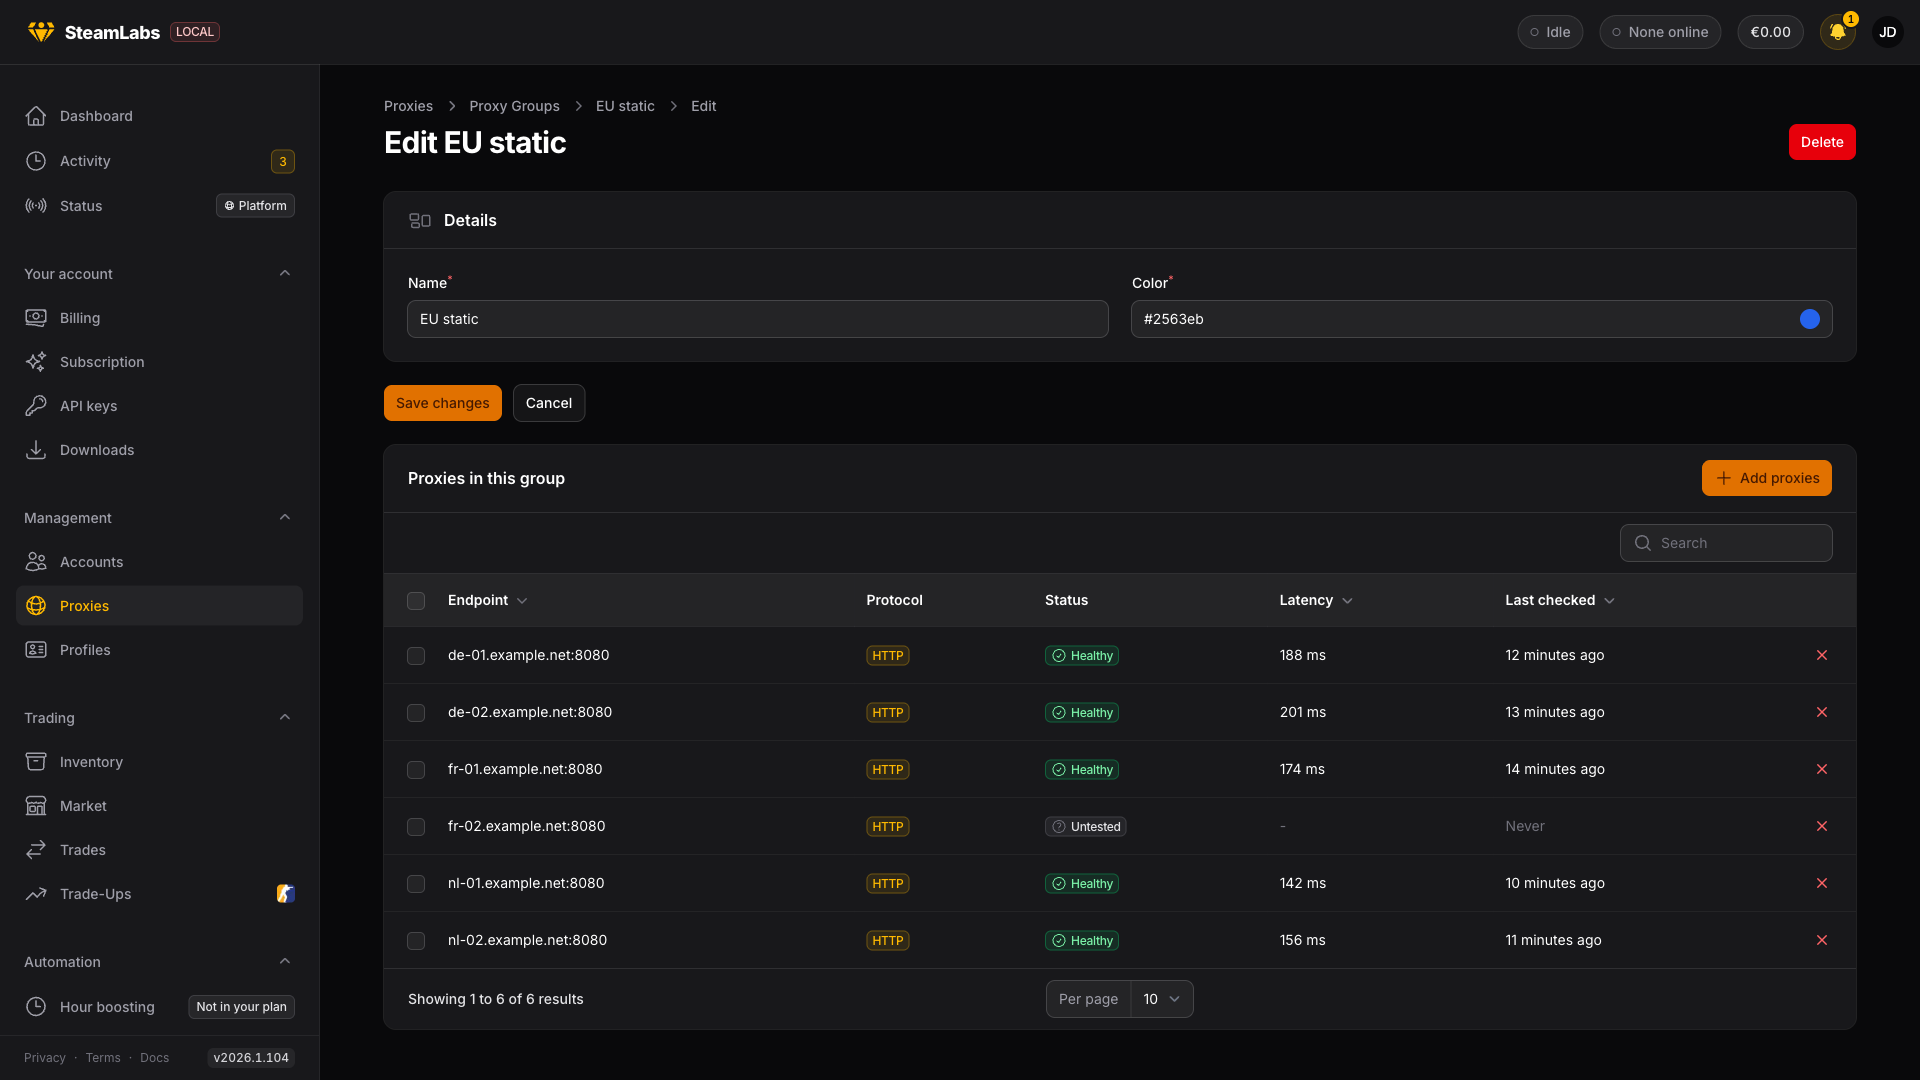Toggle the select-all checkbox in table header

coord(416,601)
